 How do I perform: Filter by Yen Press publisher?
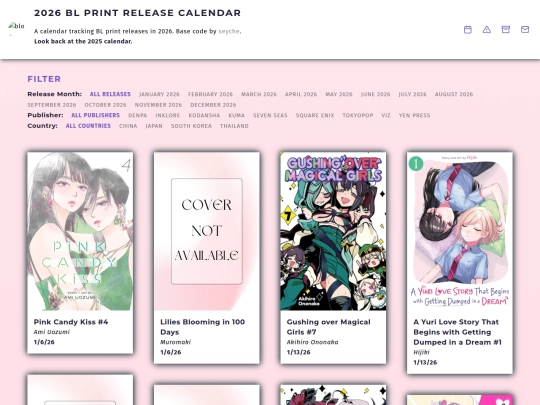click(414, 115)
